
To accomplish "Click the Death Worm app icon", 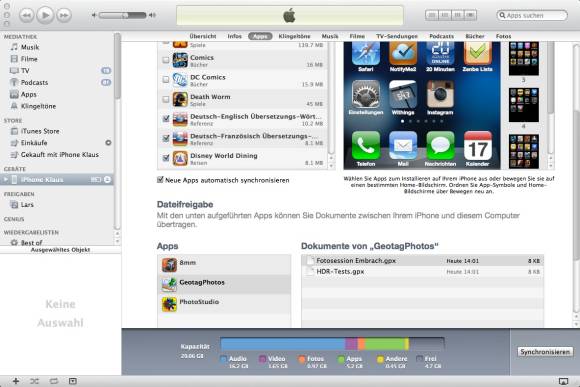I will click(180, 100).
